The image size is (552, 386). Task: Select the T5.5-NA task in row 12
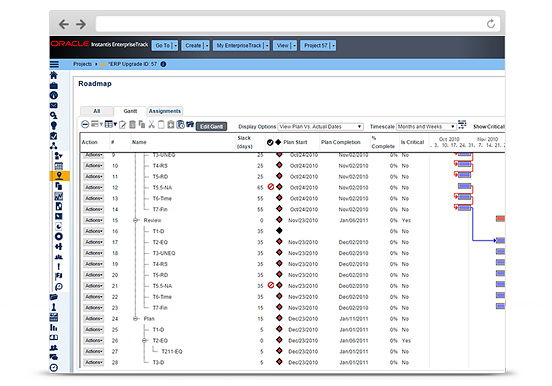pyautogui.click(x=162, y=188)
